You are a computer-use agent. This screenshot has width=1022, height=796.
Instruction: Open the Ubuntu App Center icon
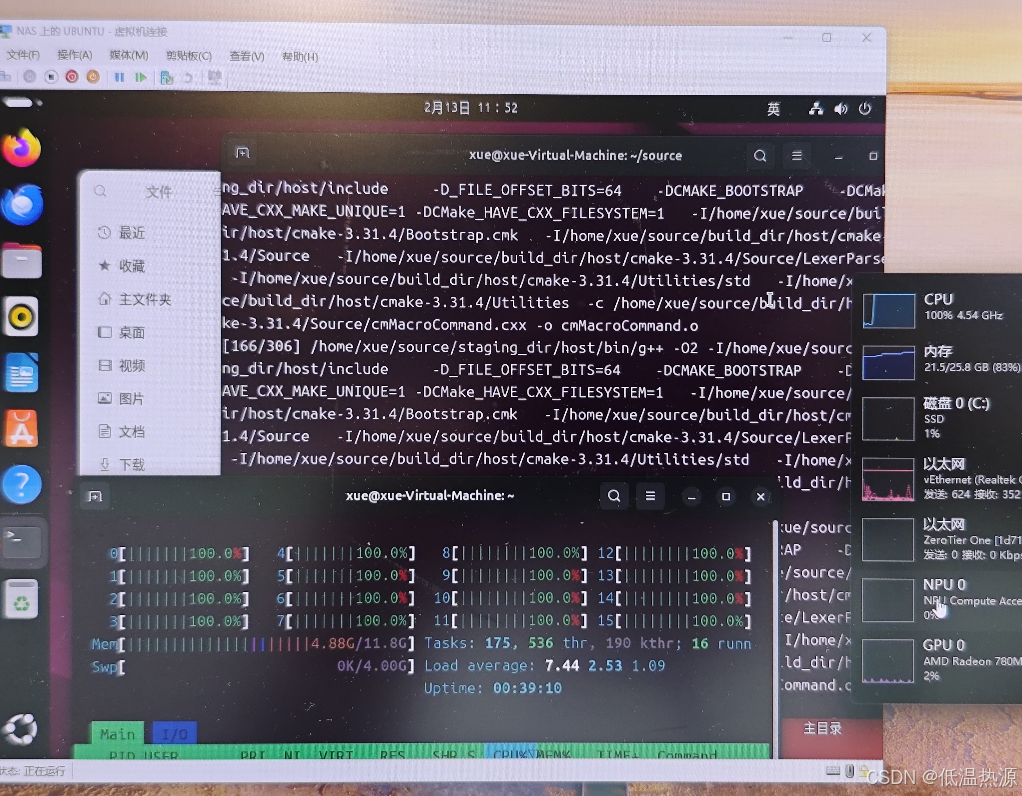(21, 428)
